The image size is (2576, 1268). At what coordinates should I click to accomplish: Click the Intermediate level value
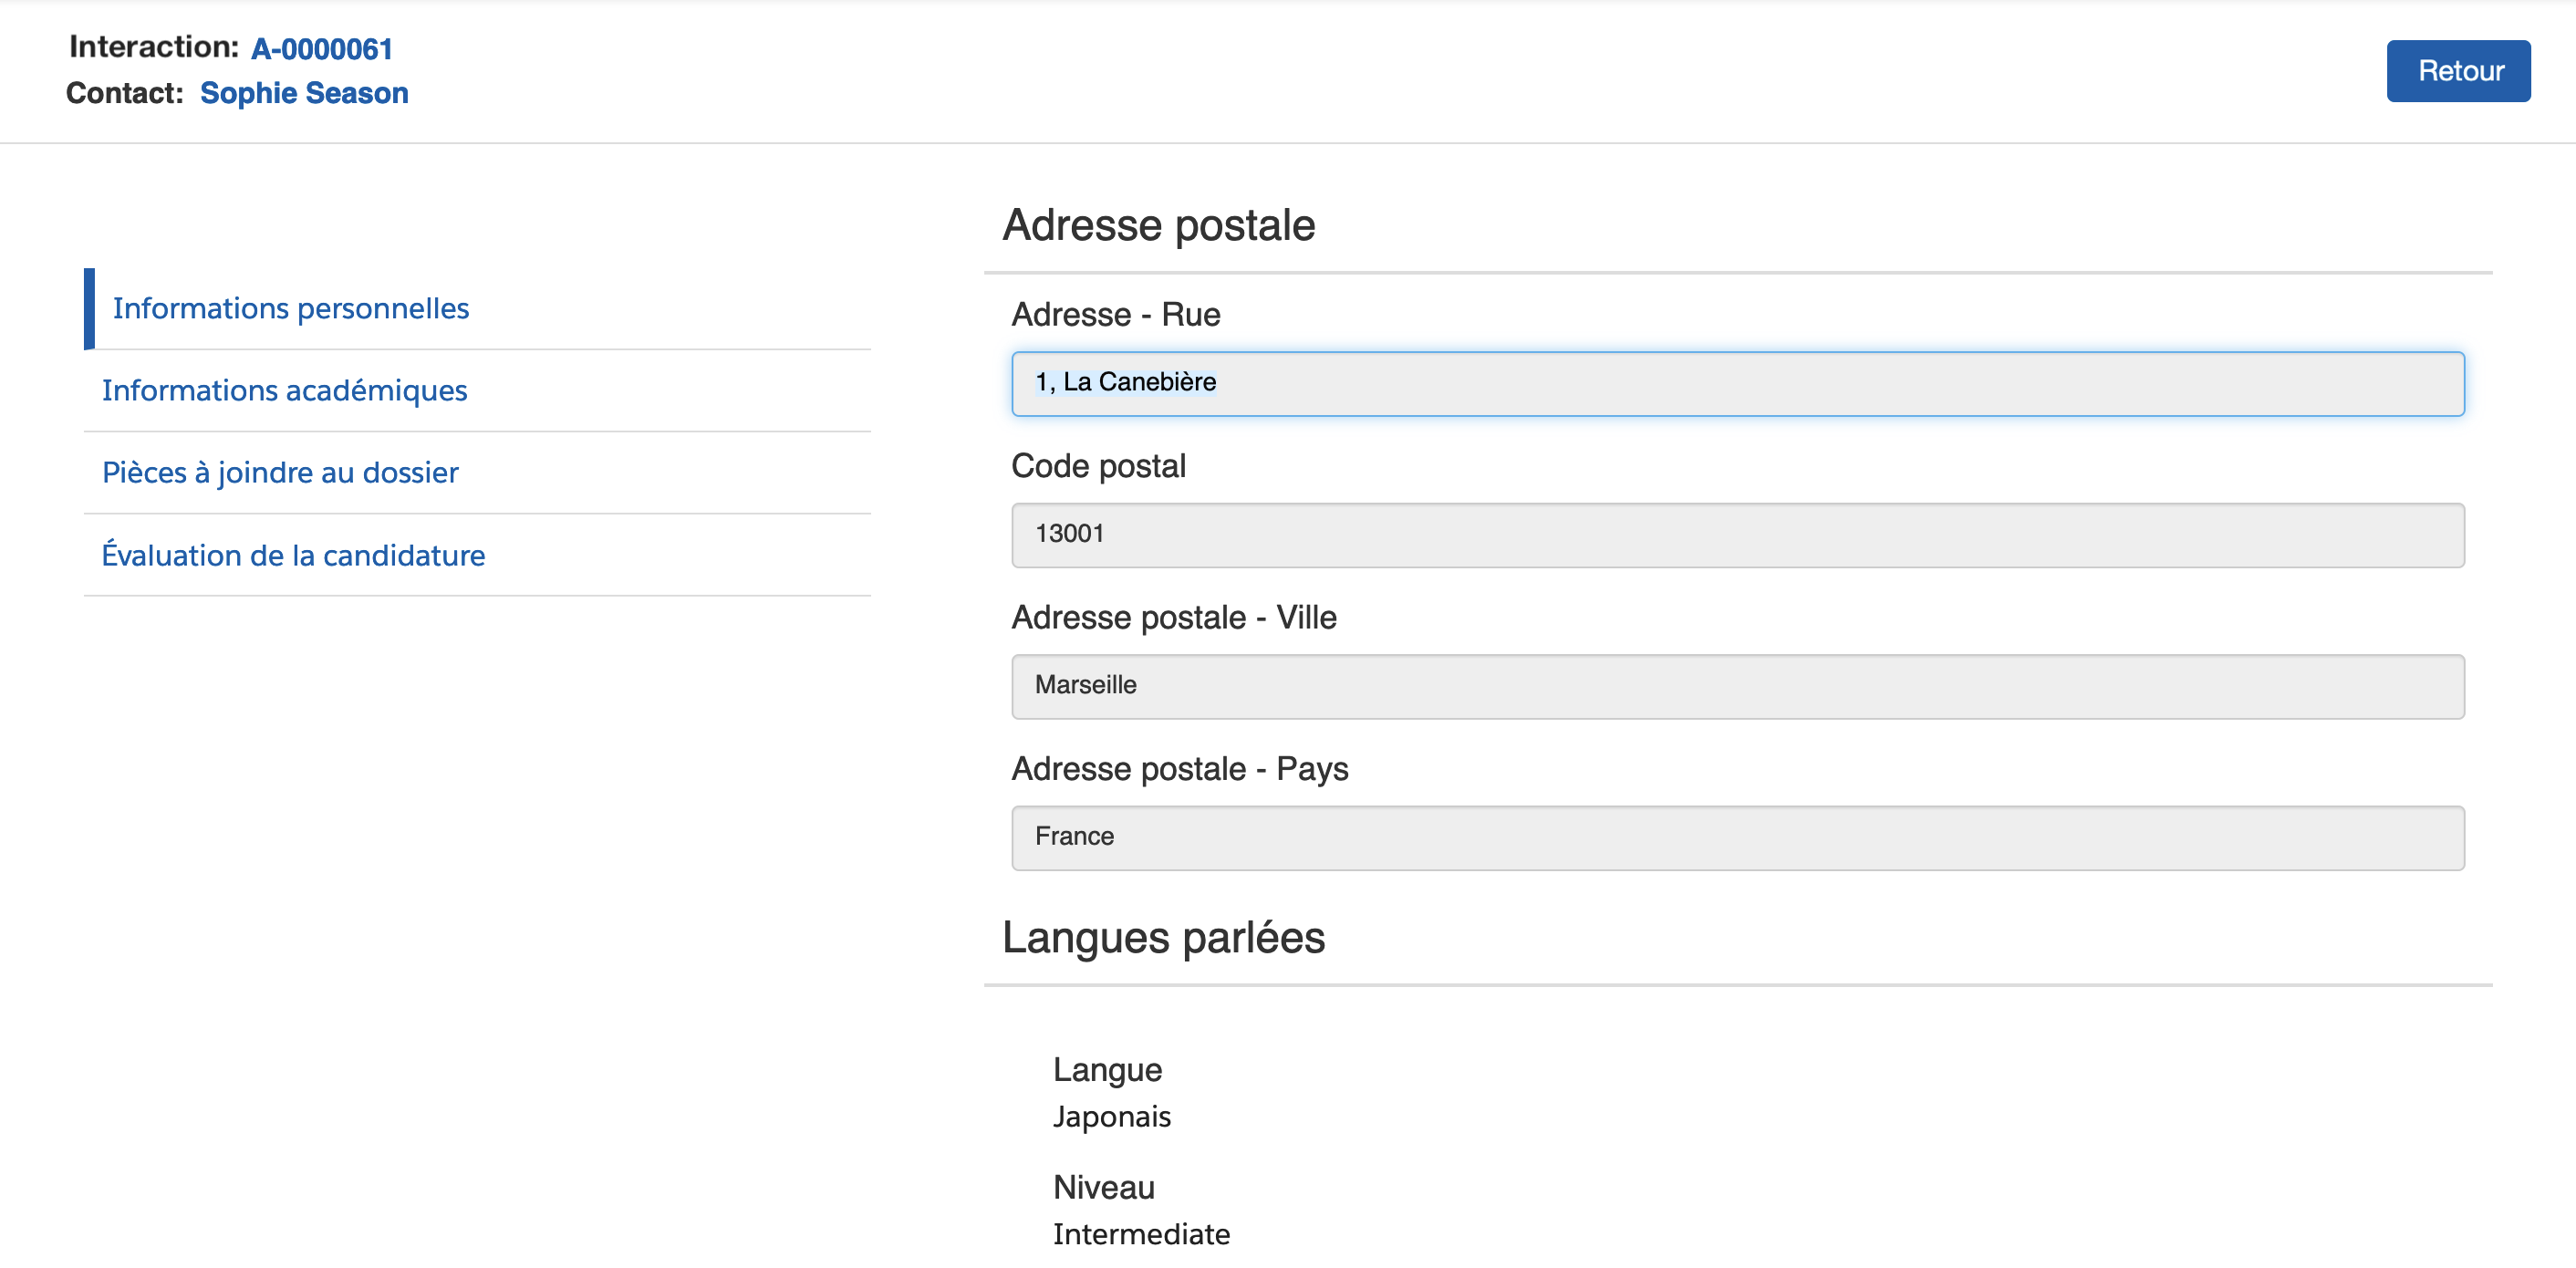point(1141,1234)
